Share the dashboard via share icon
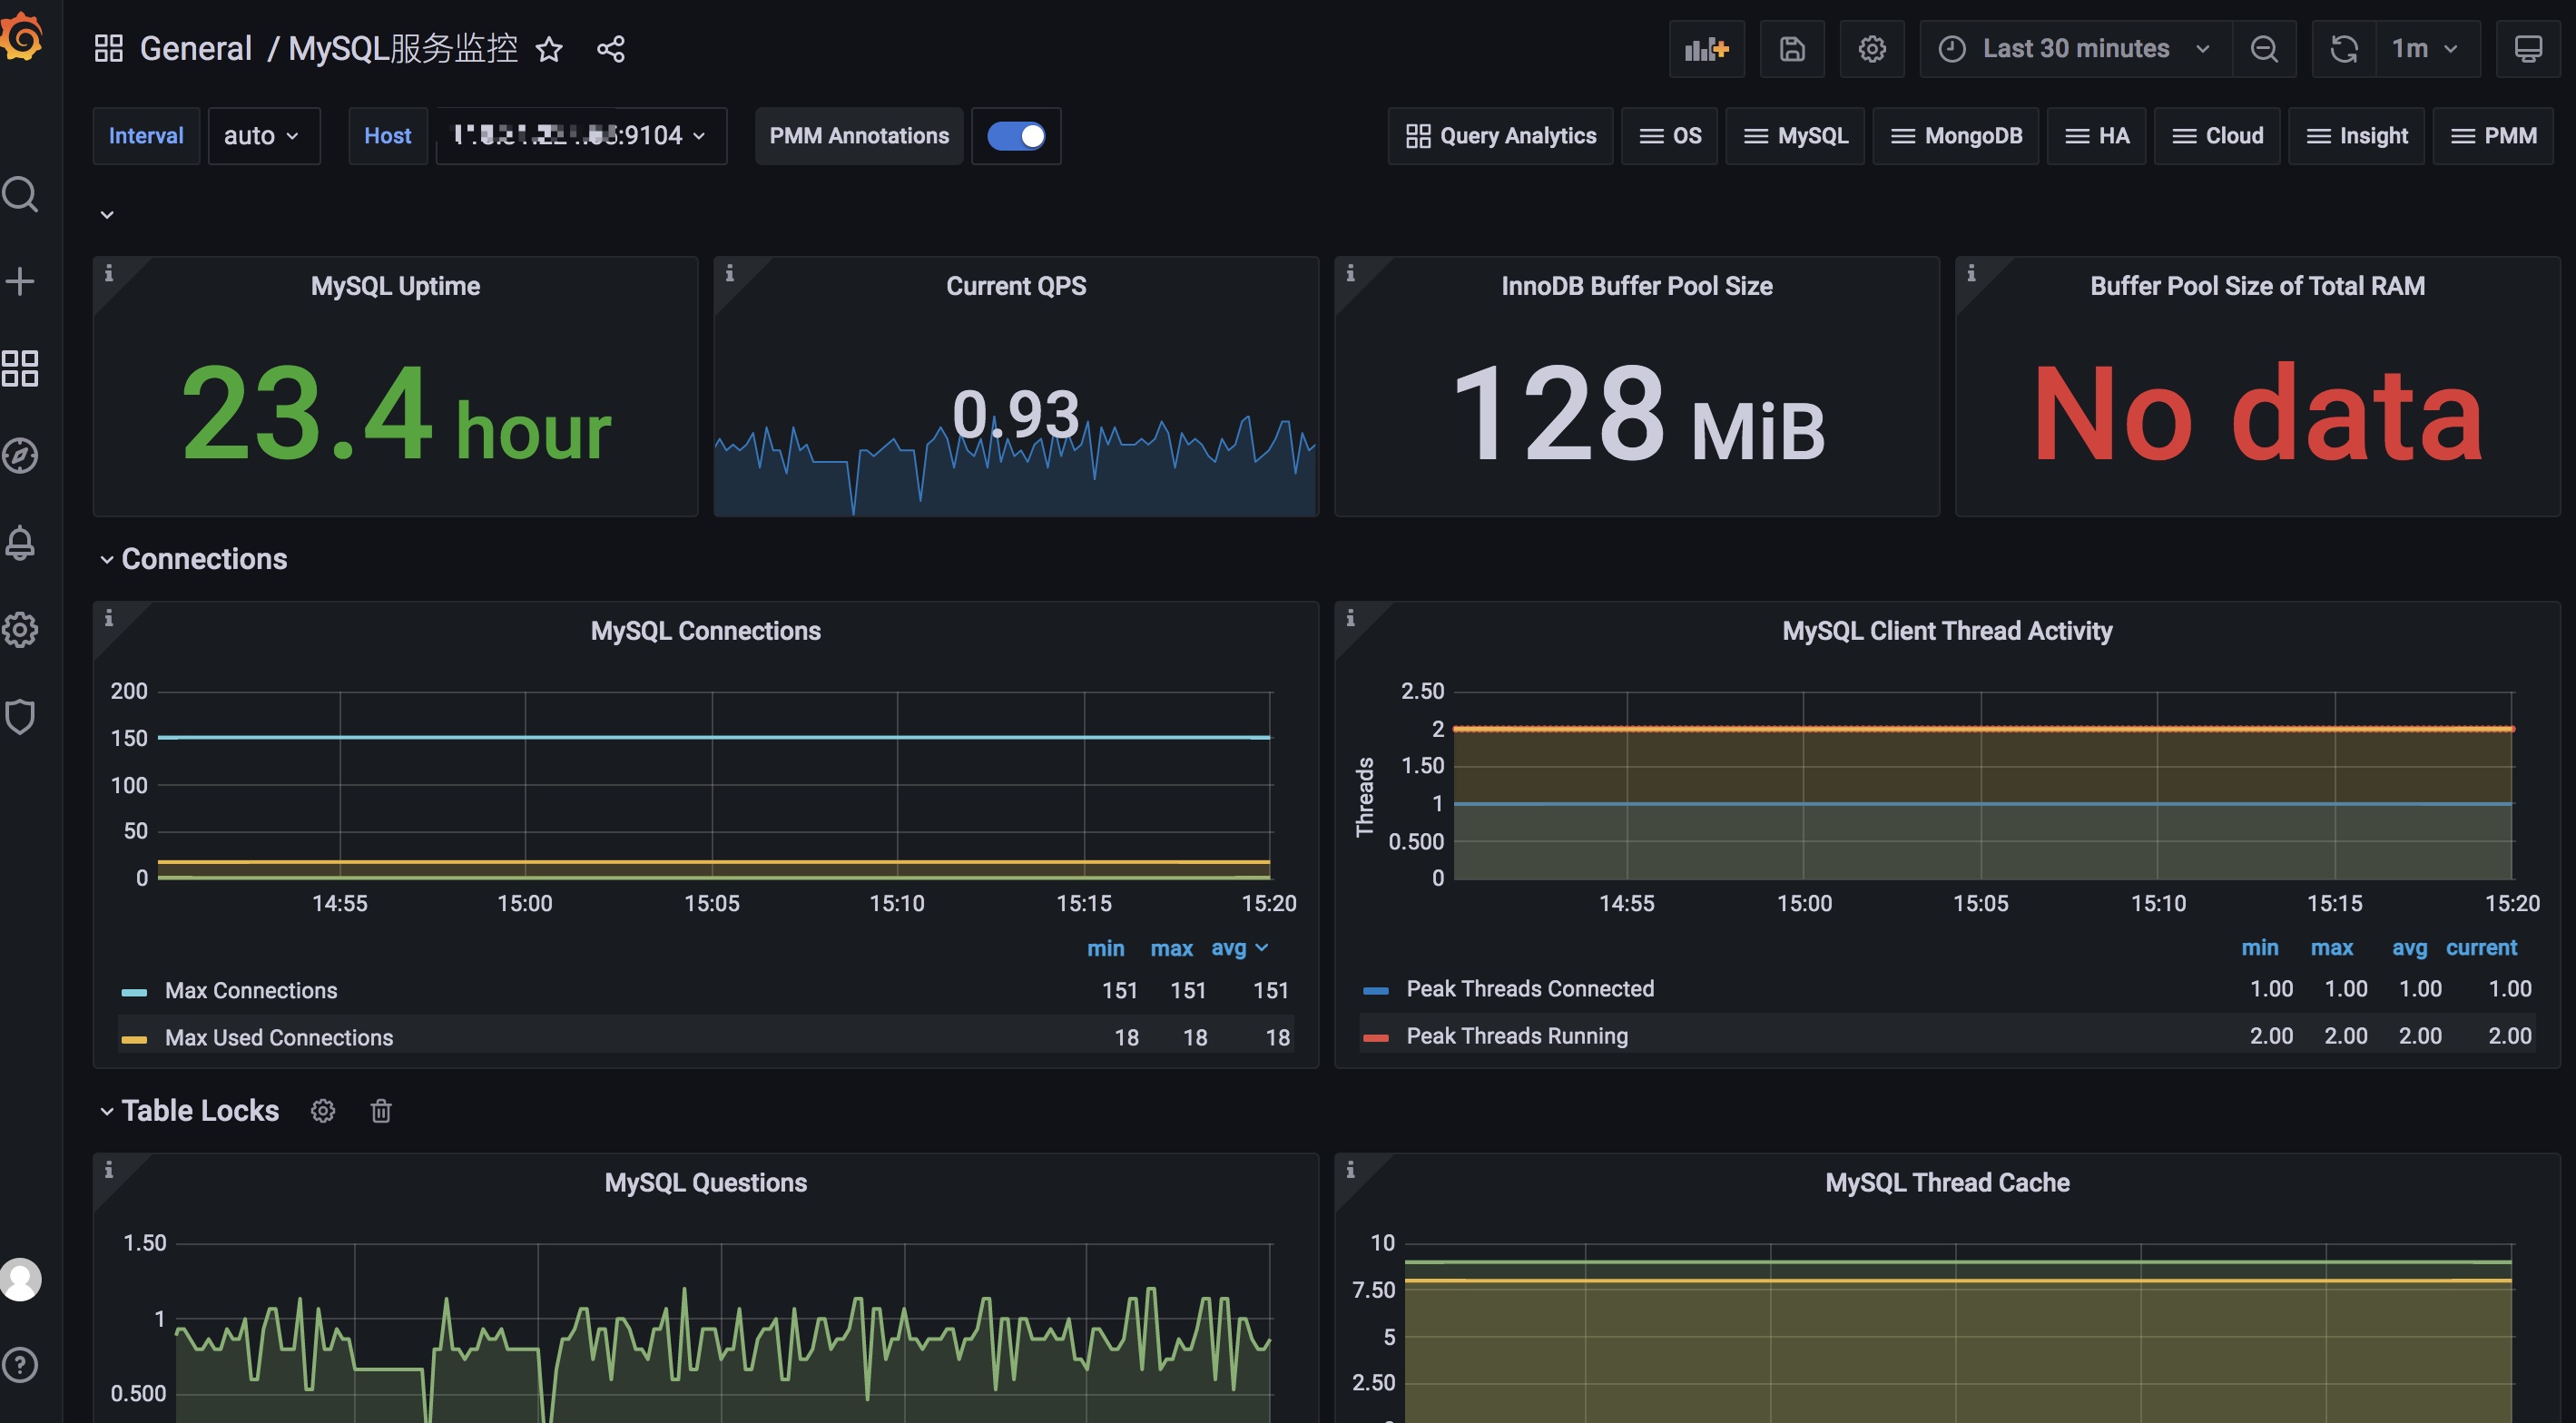Screen dimensions: 2576x1423 point(611,49)
